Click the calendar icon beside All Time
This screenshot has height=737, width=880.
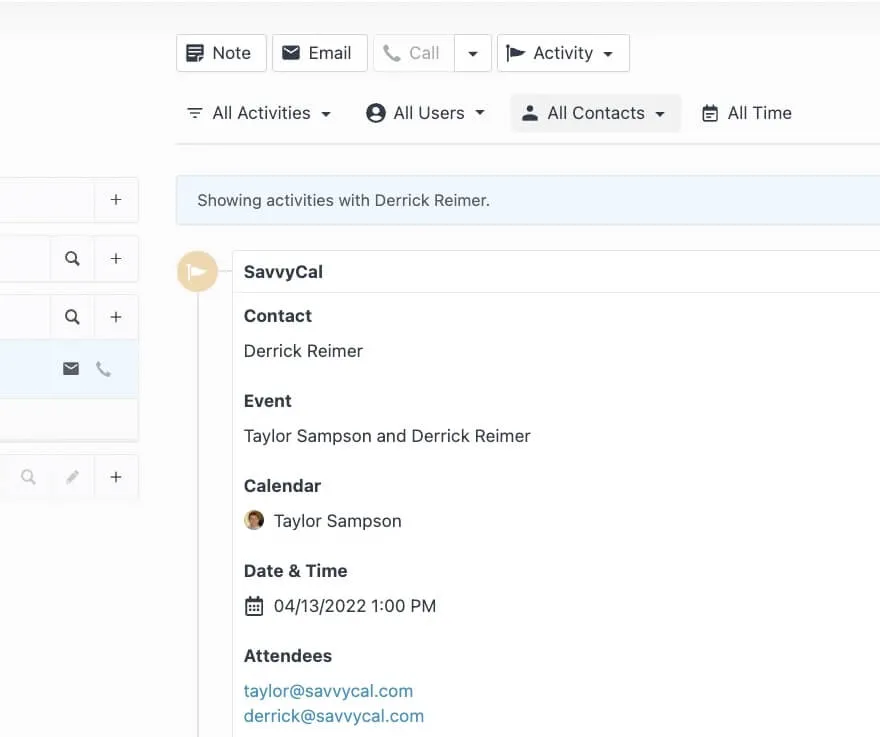[x=712, y=112]
